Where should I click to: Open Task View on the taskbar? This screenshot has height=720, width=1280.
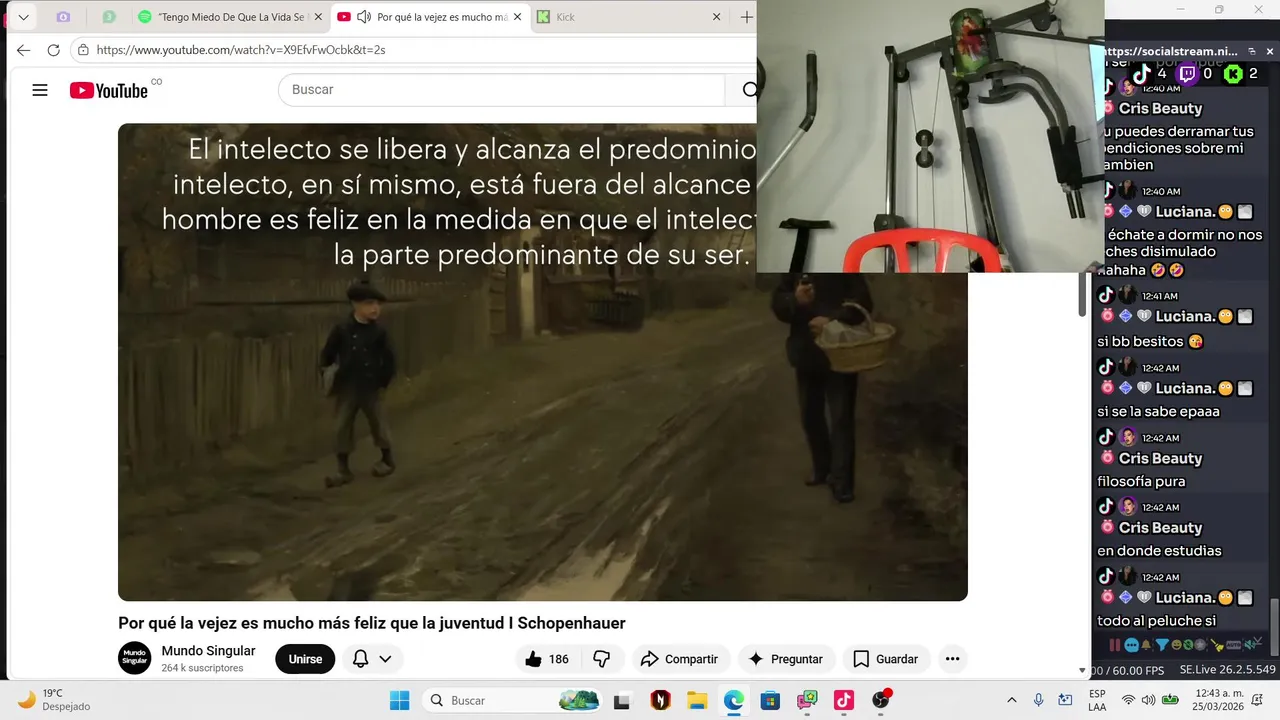622,700
